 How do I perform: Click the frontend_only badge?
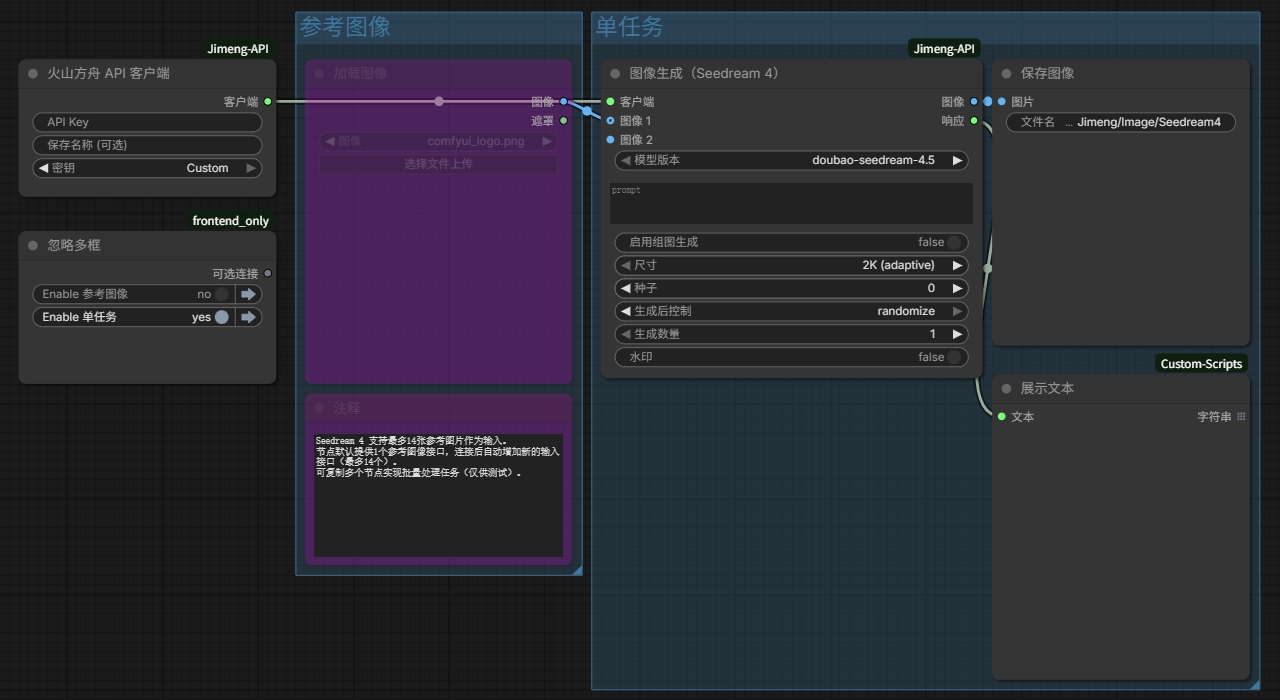231,220
